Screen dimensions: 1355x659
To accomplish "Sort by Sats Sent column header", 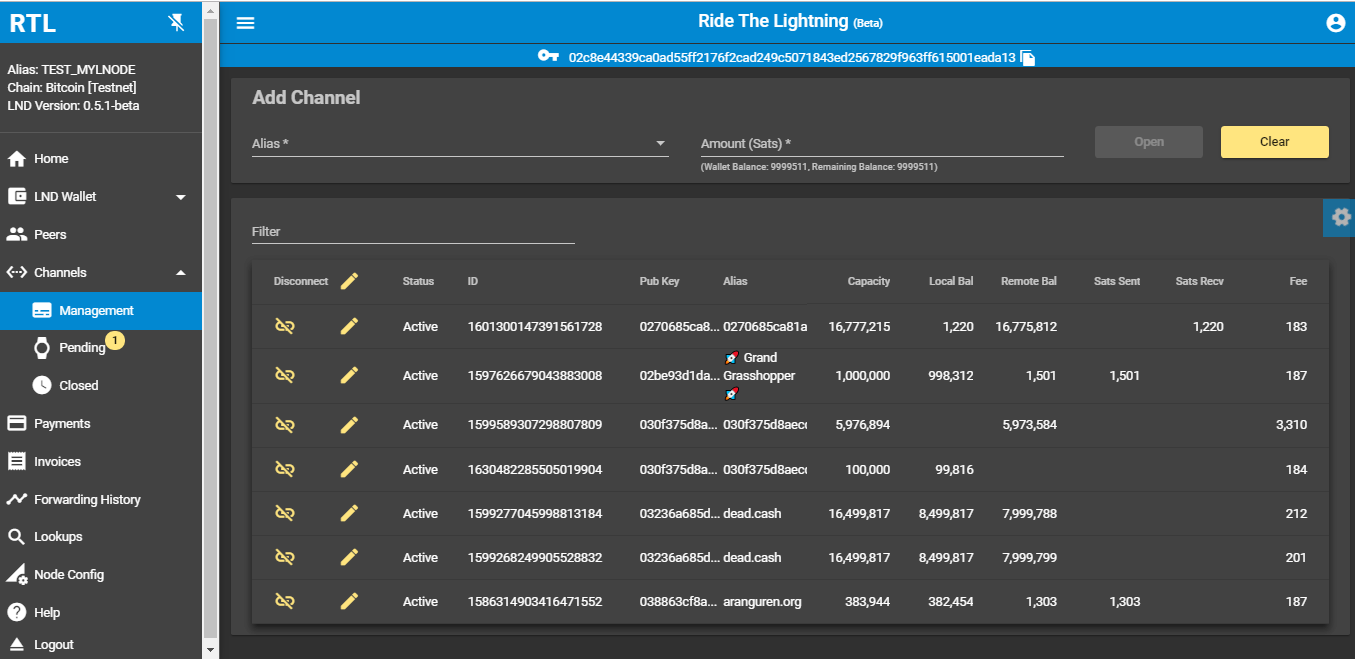I will click(1117, 281).
